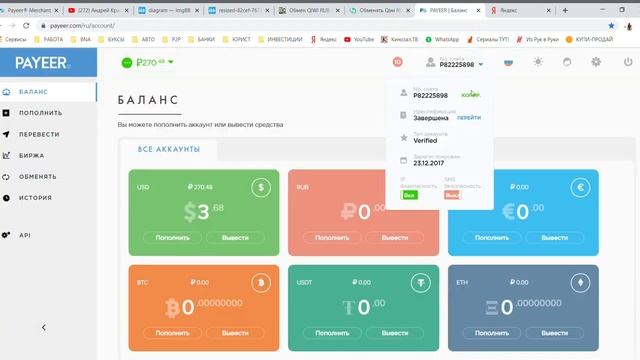This screenshot has height=360, width=640.
Task: Click Пополнить on the USD card
Action: click(172, 238)
